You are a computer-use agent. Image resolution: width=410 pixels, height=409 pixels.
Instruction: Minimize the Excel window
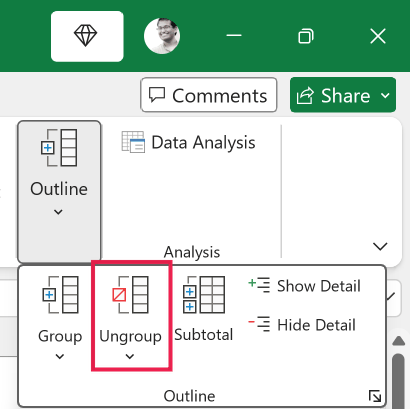(234, 35)
